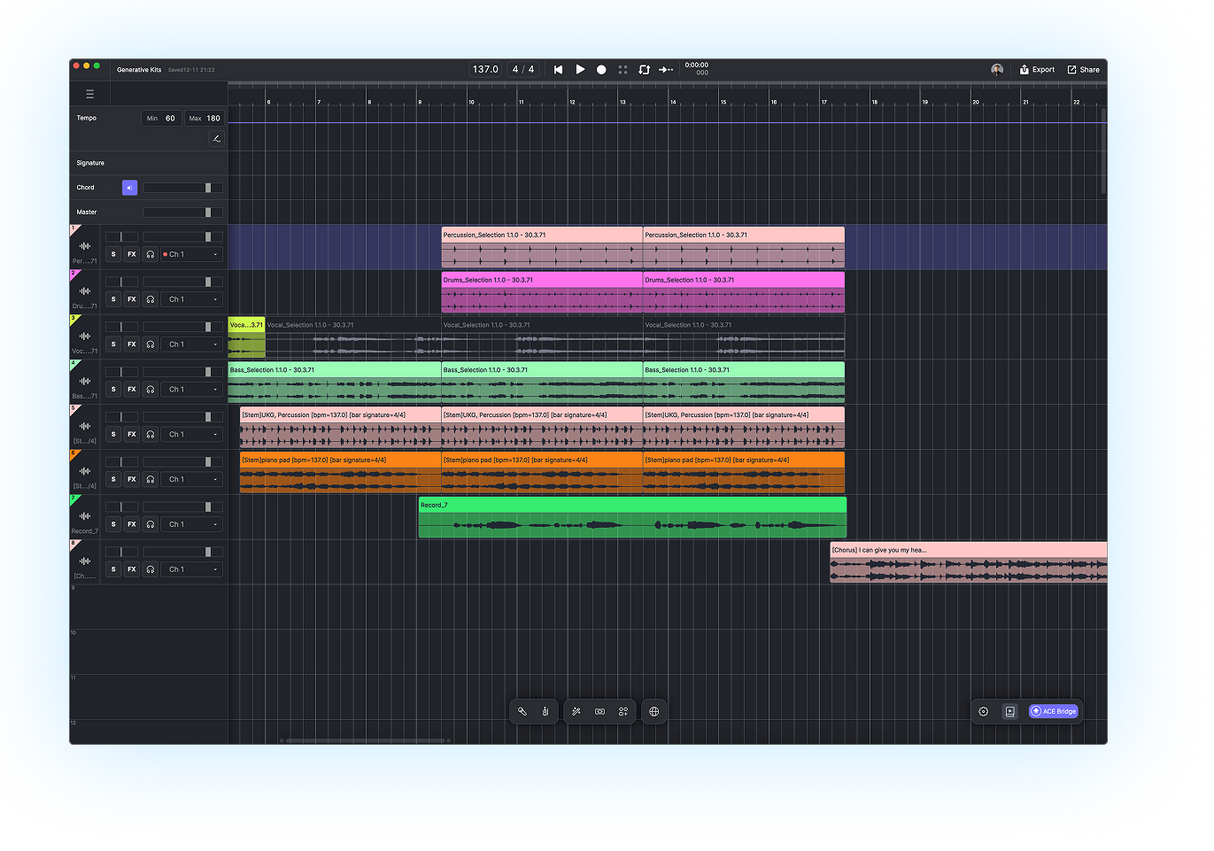Click the Export button
1214x851 pixels.
[1037, 69]
